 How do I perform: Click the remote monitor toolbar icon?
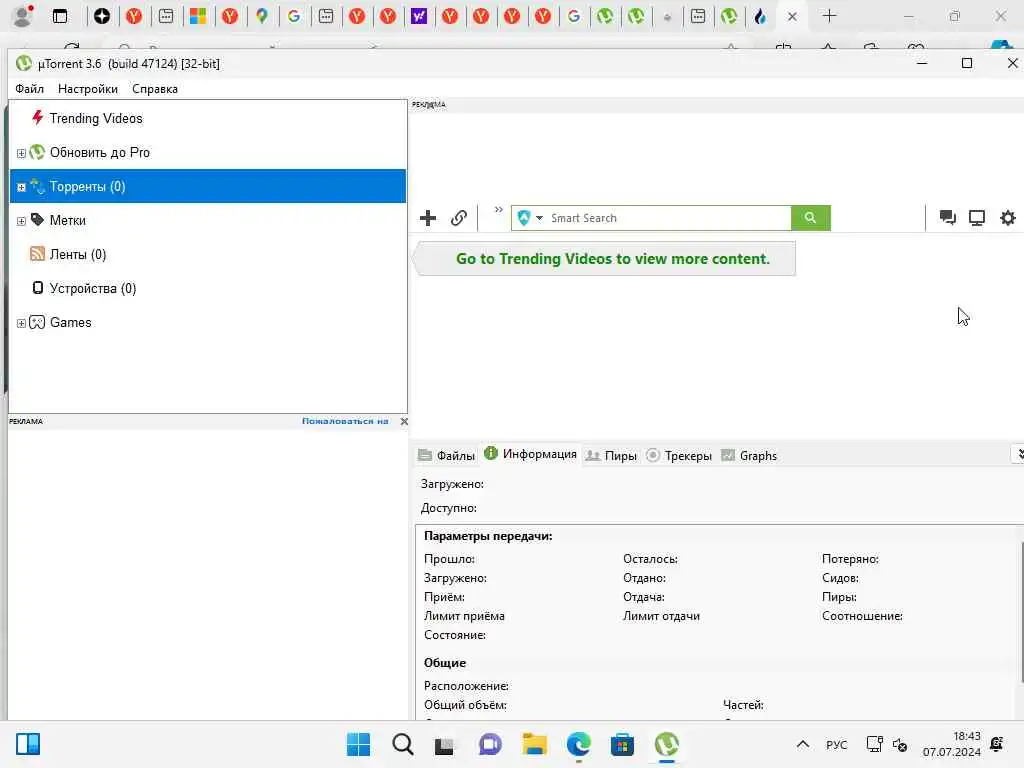(977, 218)
